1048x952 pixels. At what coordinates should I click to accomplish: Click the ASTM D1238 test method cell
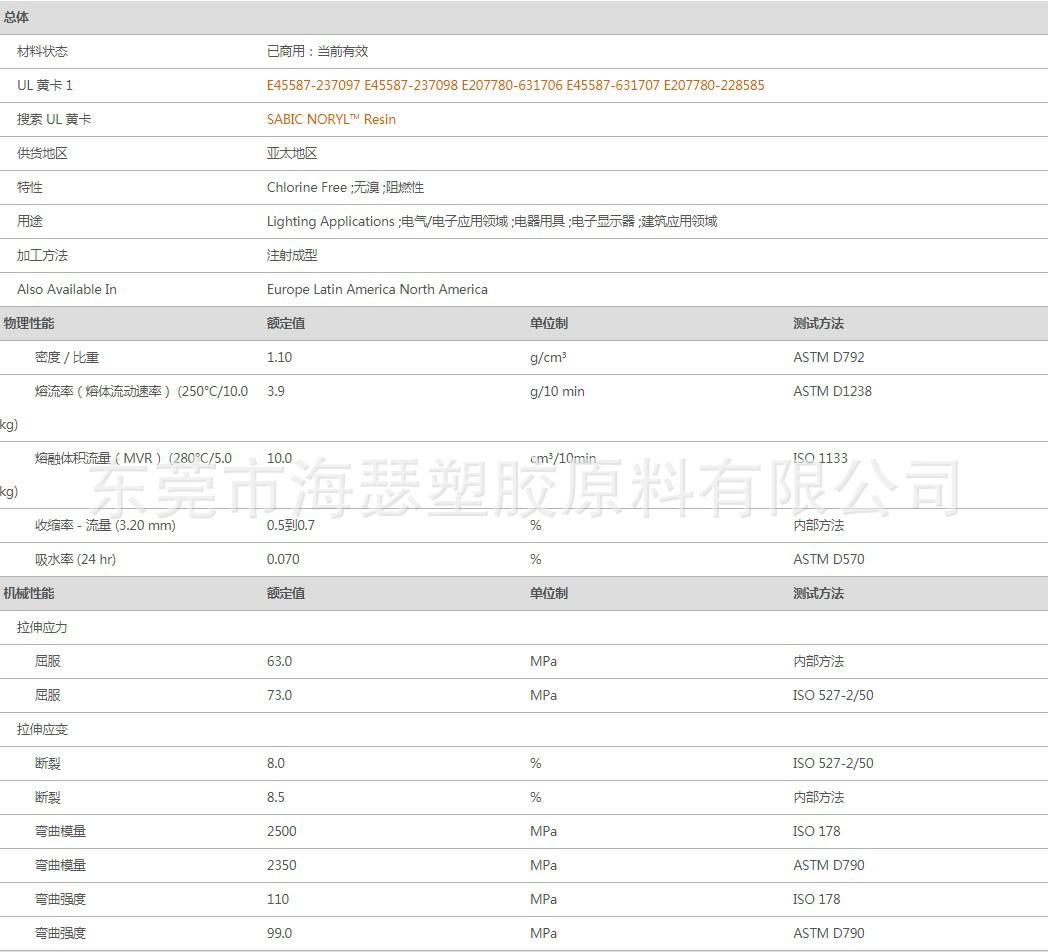pos(832,392)
